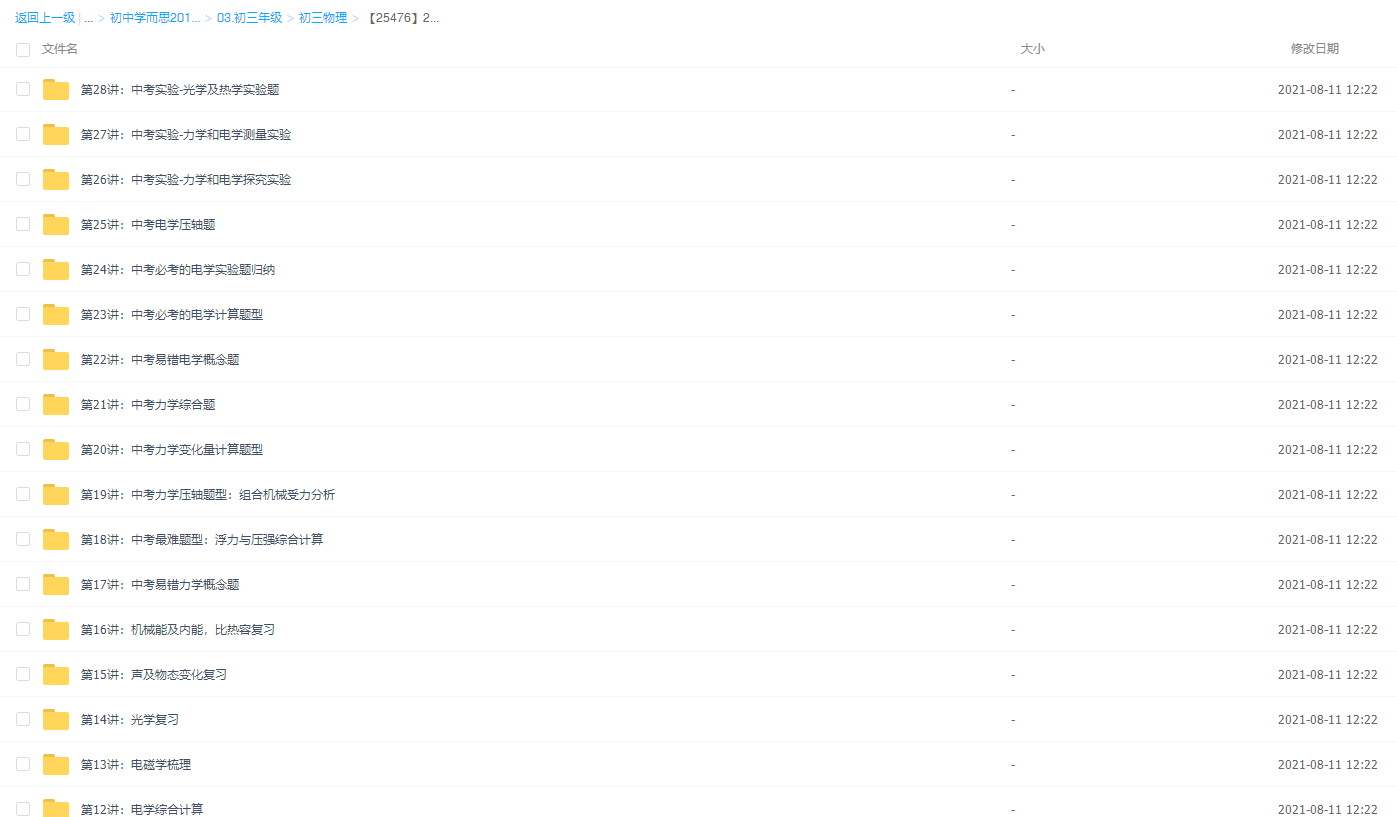Sort the list by 修改日期 column
Viewport: 1397px width, 817px height.
tap(1314, 49)
